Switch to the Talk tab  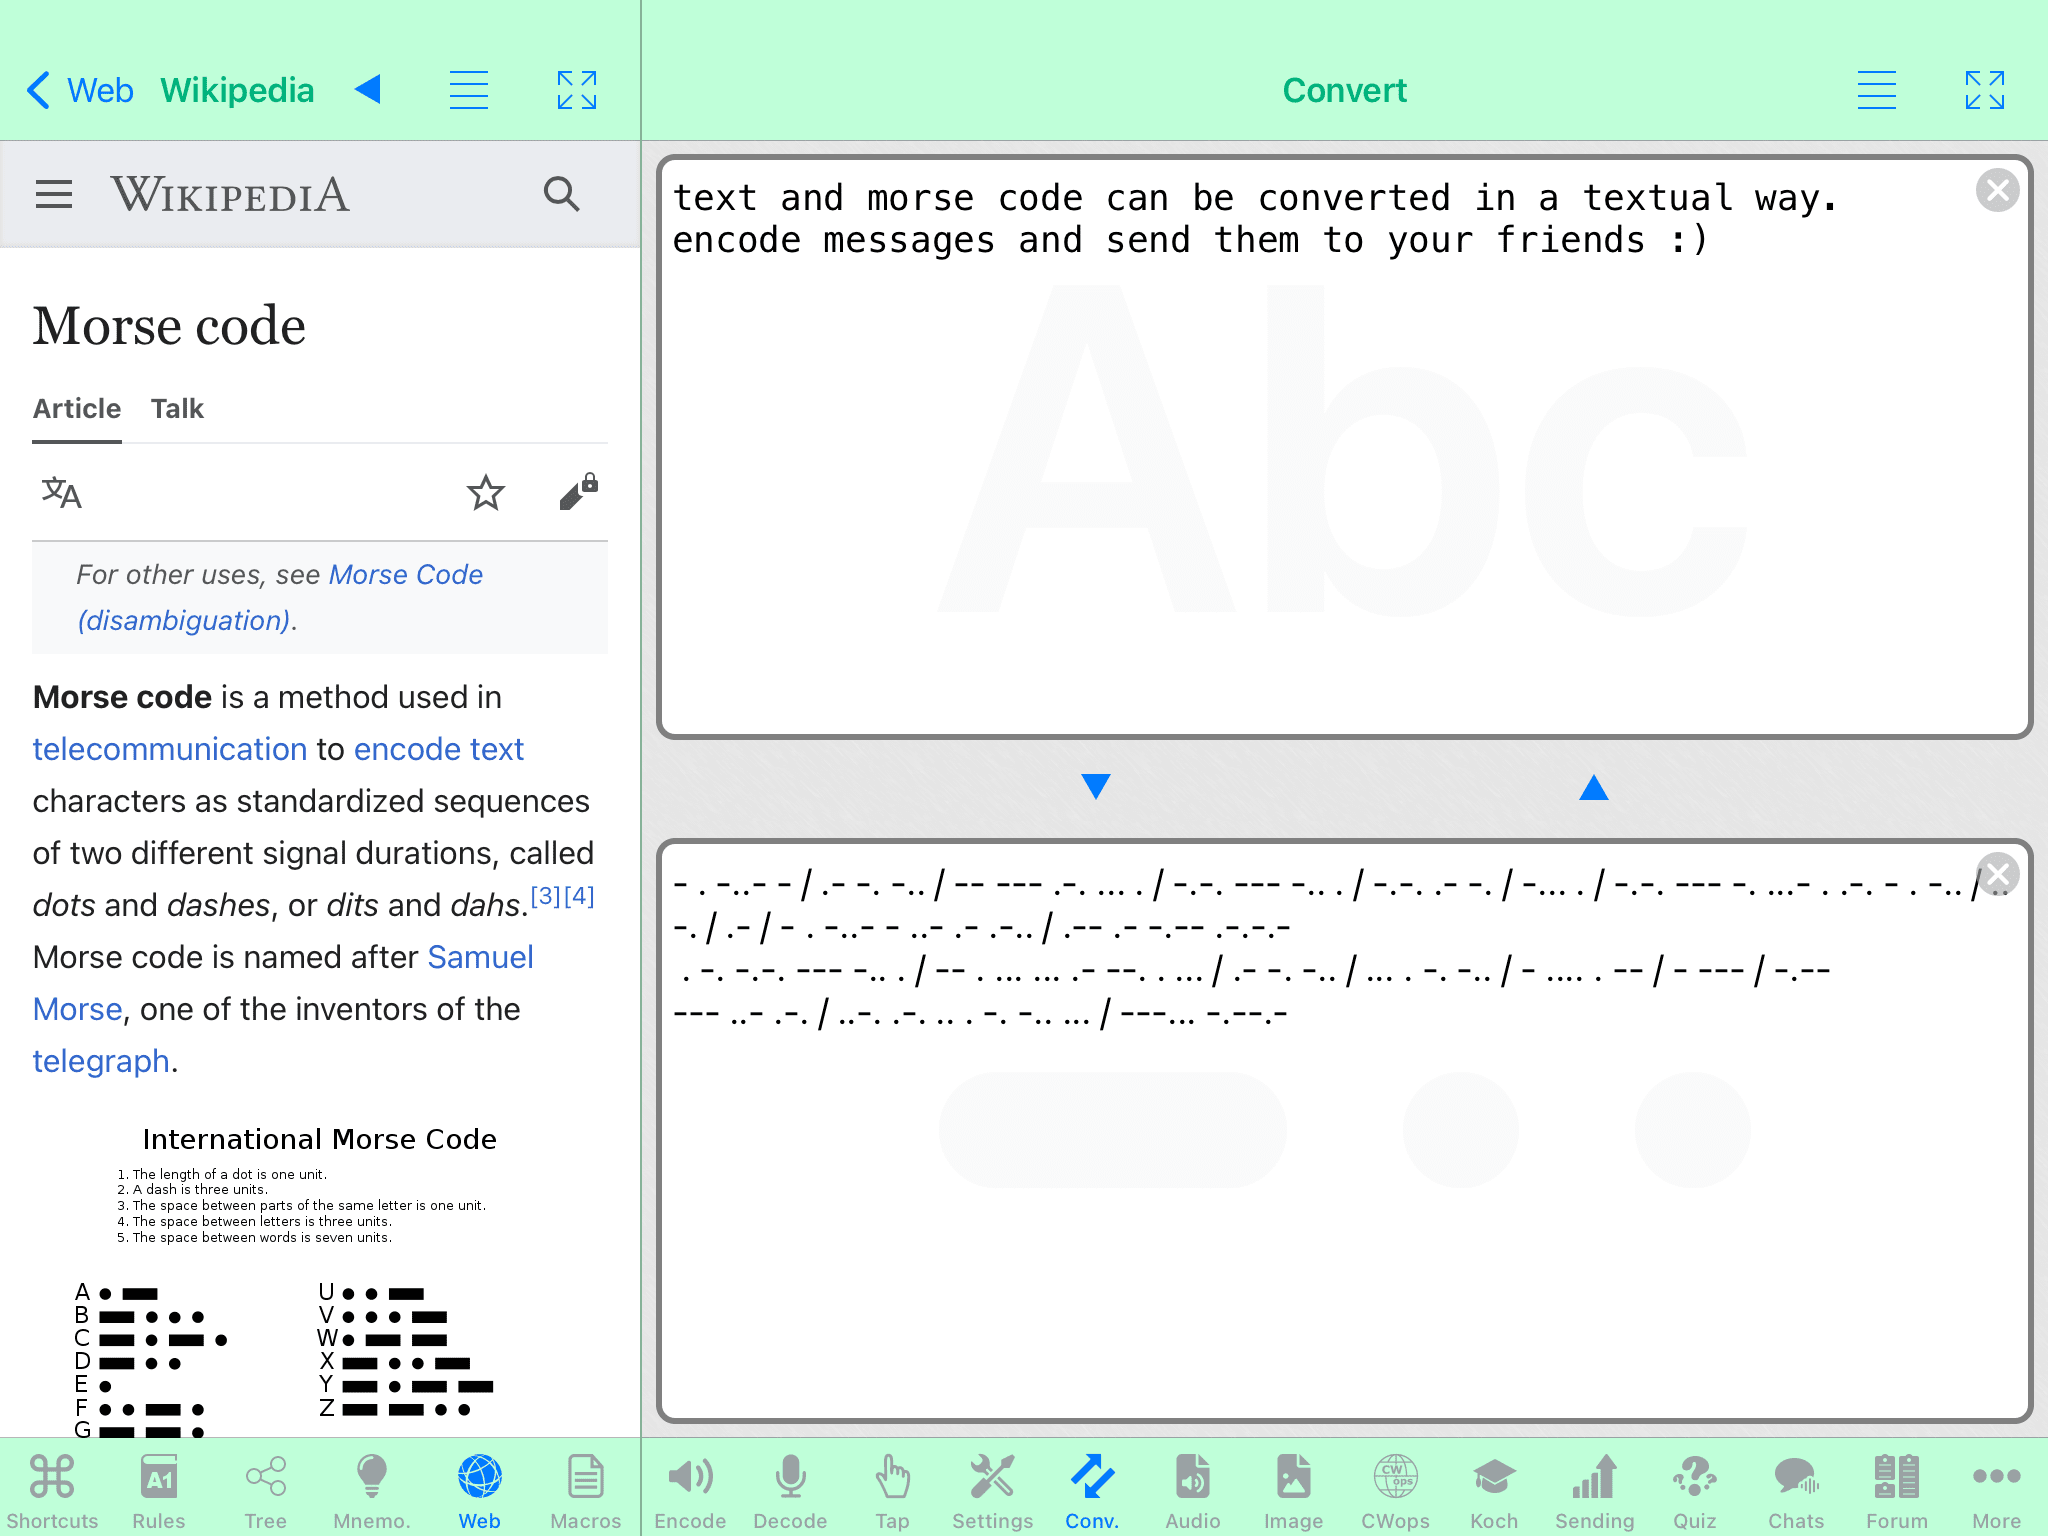pyautogui.click(x=177, y=409)
